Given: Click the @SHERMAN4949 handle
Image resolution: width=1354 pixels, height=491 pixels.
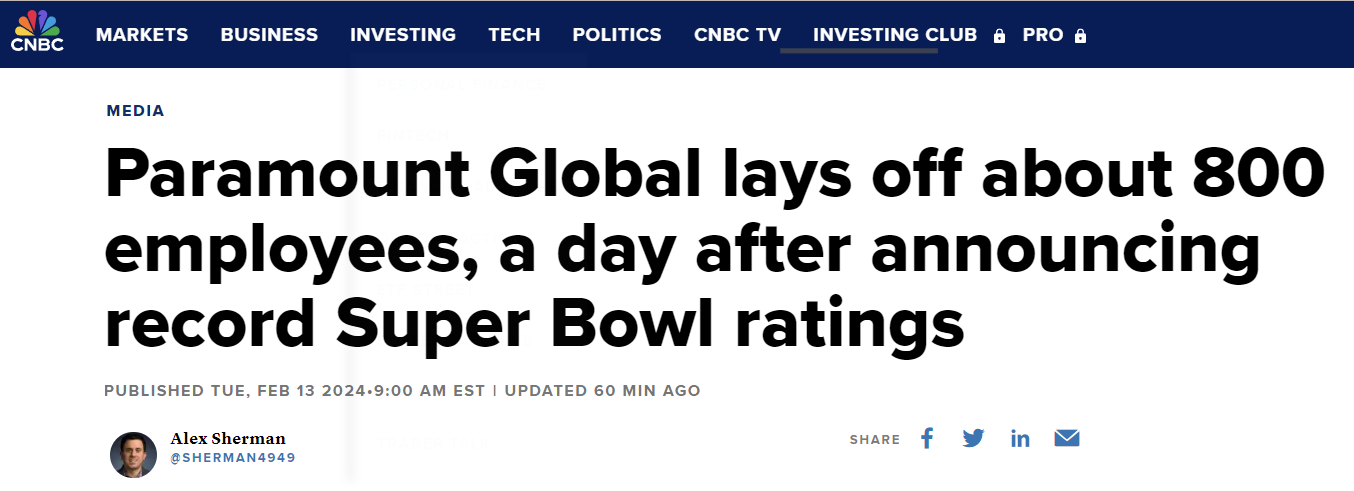Looking at the screenshot, I should point(233,458).
